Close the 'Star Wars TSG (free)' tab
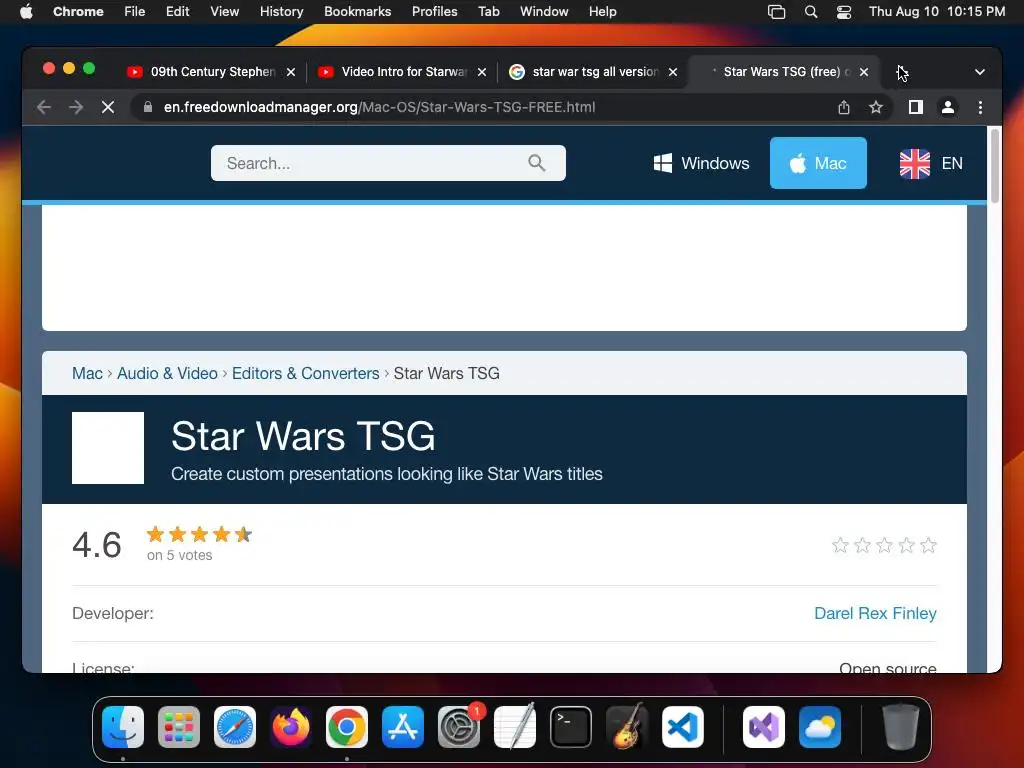The height and width of the screenshot is (768, 1024). (x=864, y=72)
